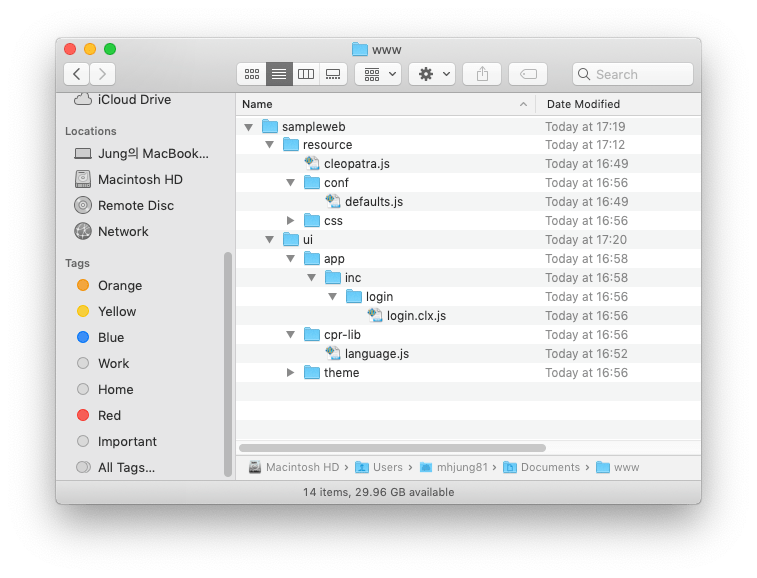This screenshot has width=757, height=578.
Task: Switch to gallery view mode
Action: [x=333, y=74]
